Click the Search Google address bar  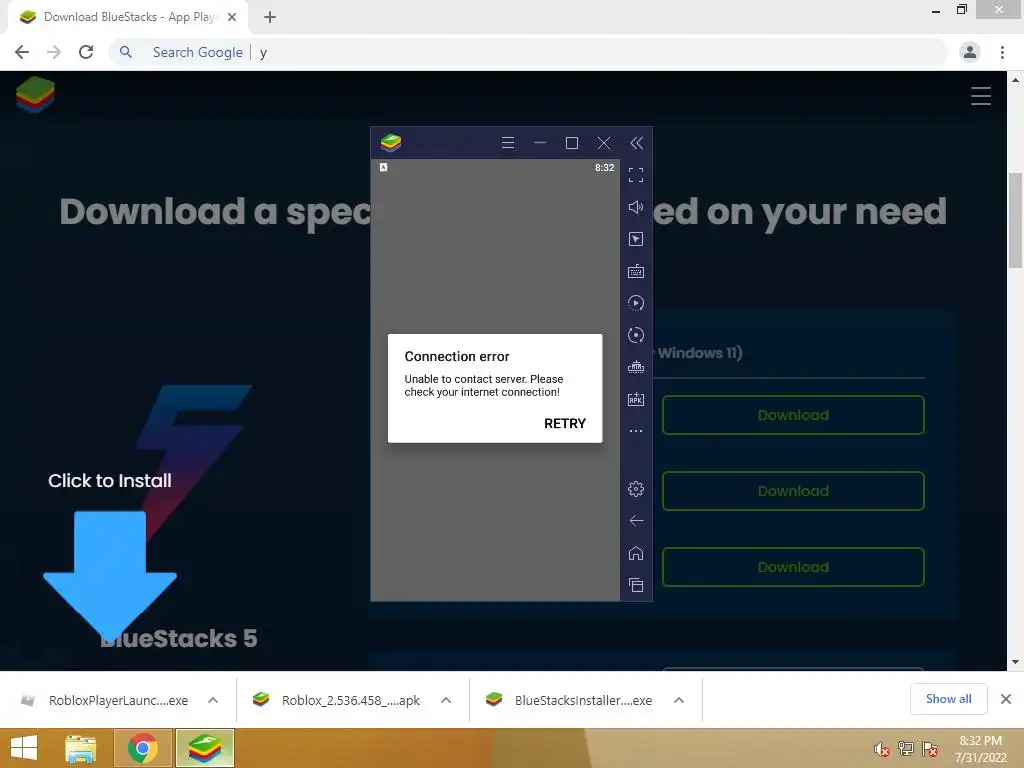click(528, 52)
